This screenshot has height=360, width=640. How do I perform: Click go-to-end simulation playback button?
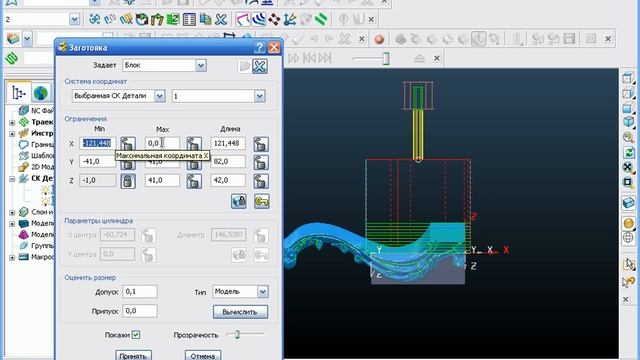point(325,58)
